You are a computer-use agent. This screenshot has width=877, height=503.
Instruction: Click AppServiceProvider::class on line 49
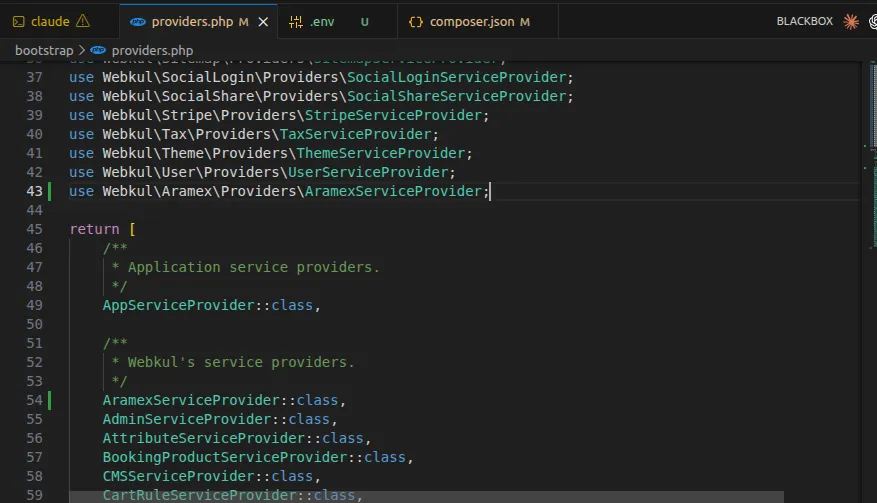click(x=208, y=305)
